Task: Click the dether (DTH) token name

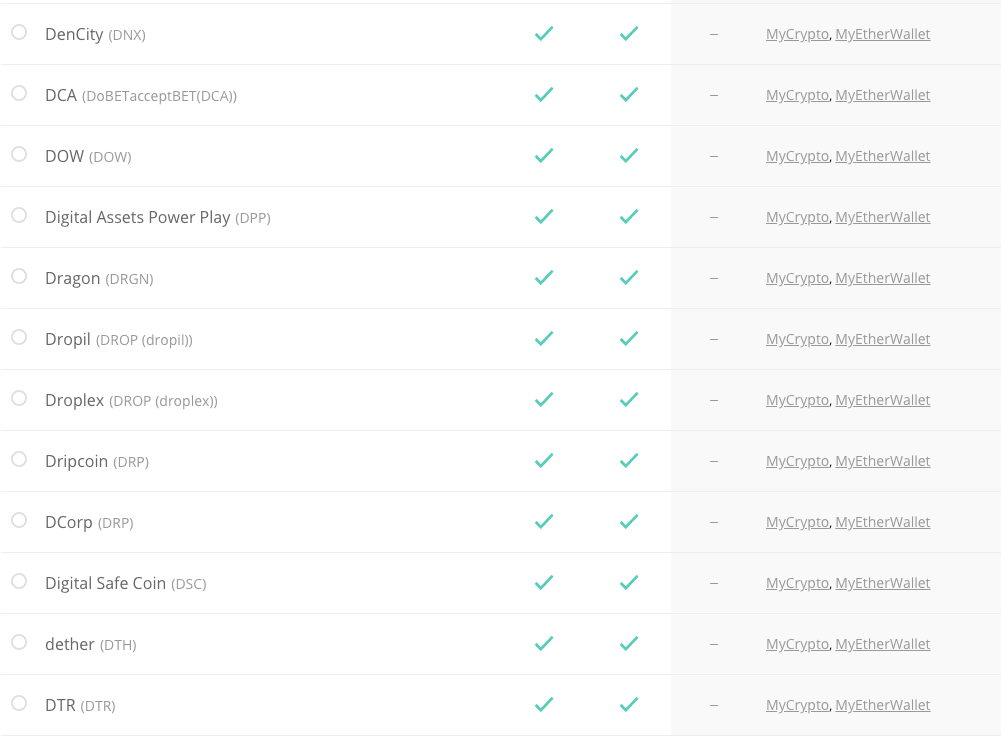Action: [x=90, y=644]
